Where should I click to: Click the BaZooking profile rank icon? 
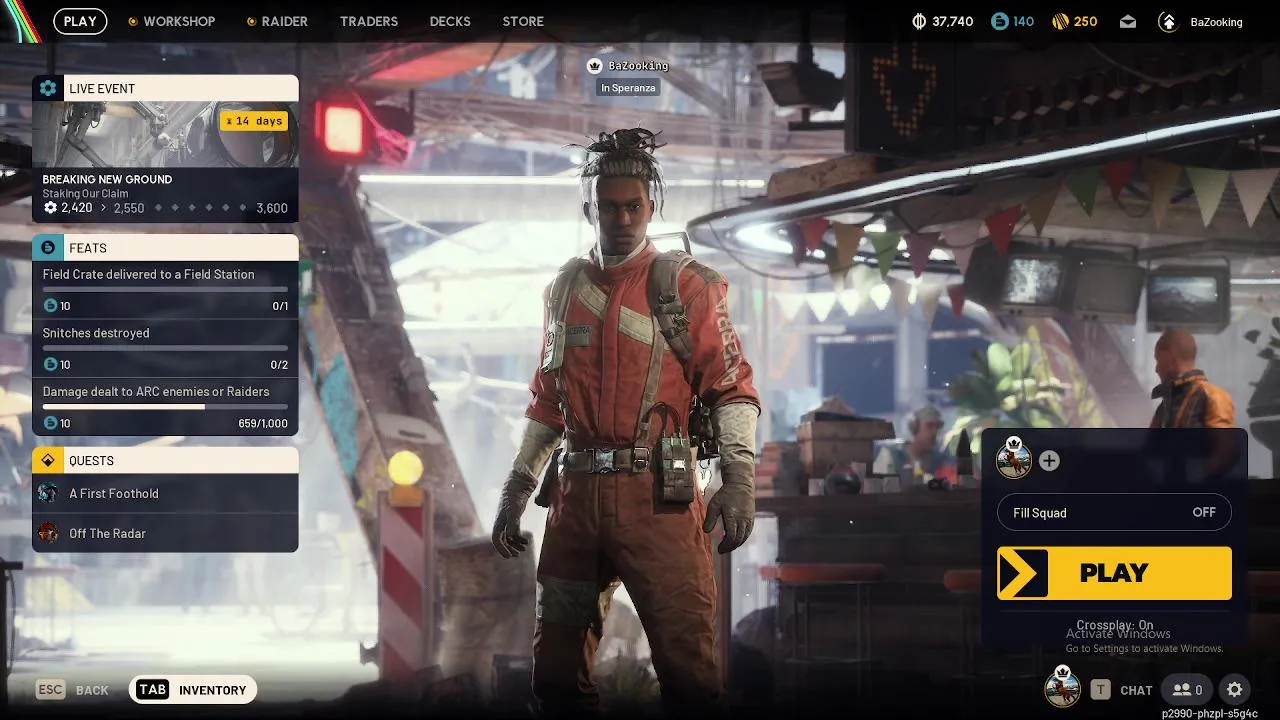[x=1167, y=21]
